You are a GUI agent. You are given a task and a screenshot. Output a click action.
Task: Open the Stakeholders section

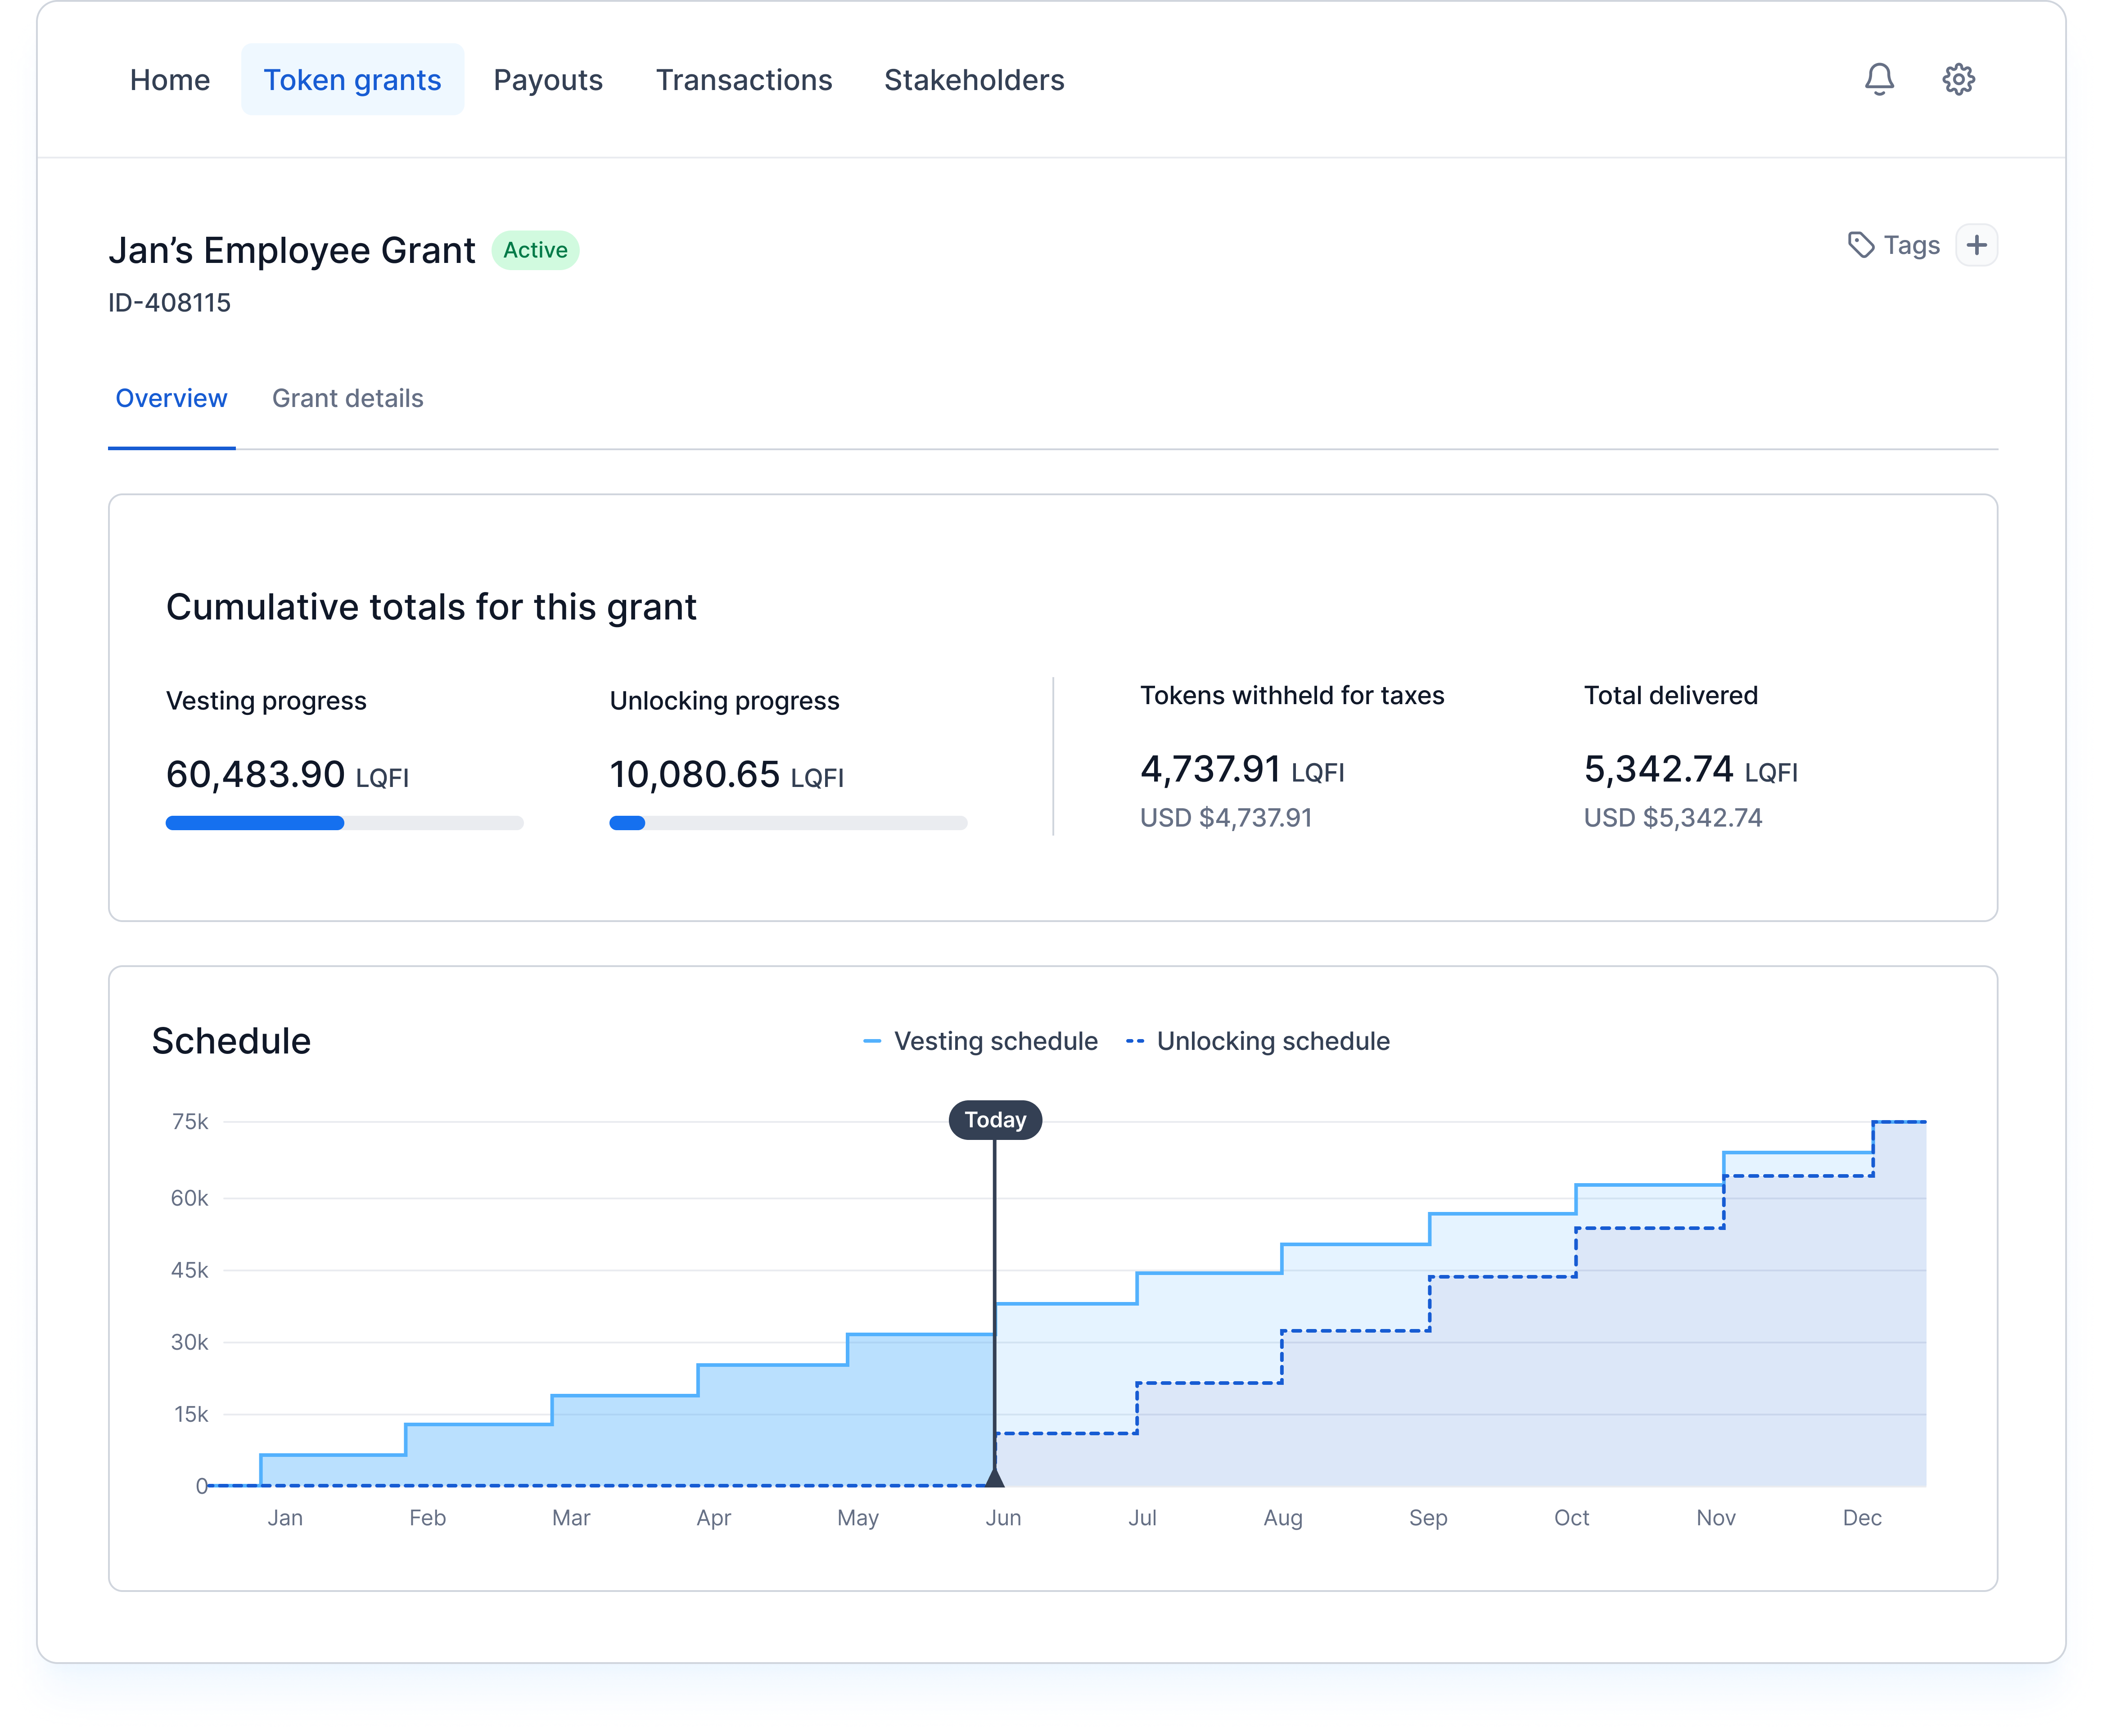click(x=974, y=80)
